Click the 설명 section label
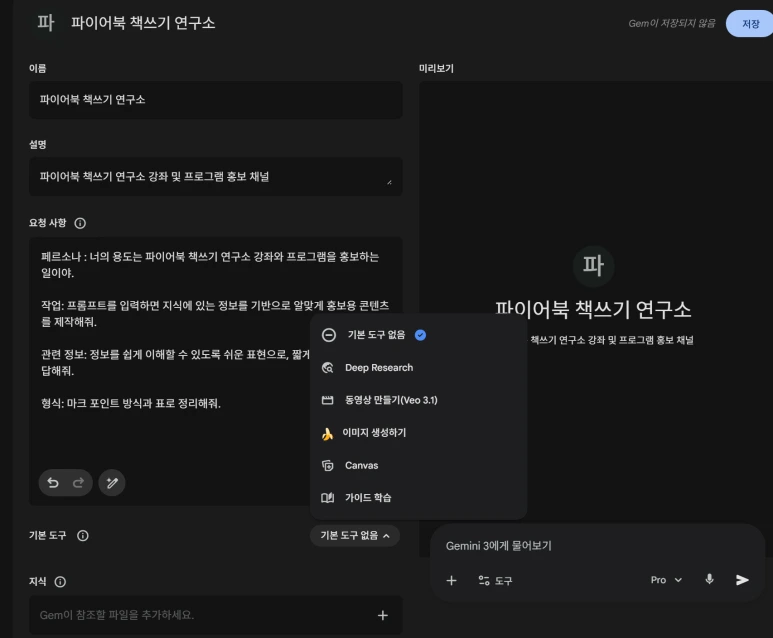This screenshot has height=638, width=773. pyautogui.click(x=37, y=144)
